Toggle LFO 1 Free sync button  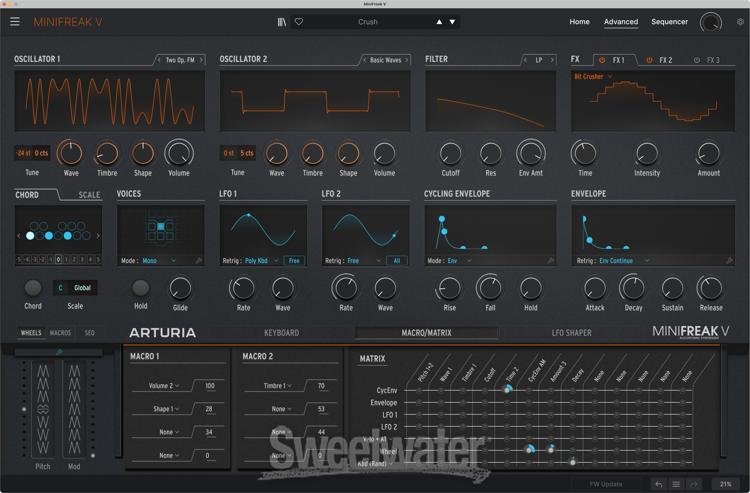[x=294, y=261]
